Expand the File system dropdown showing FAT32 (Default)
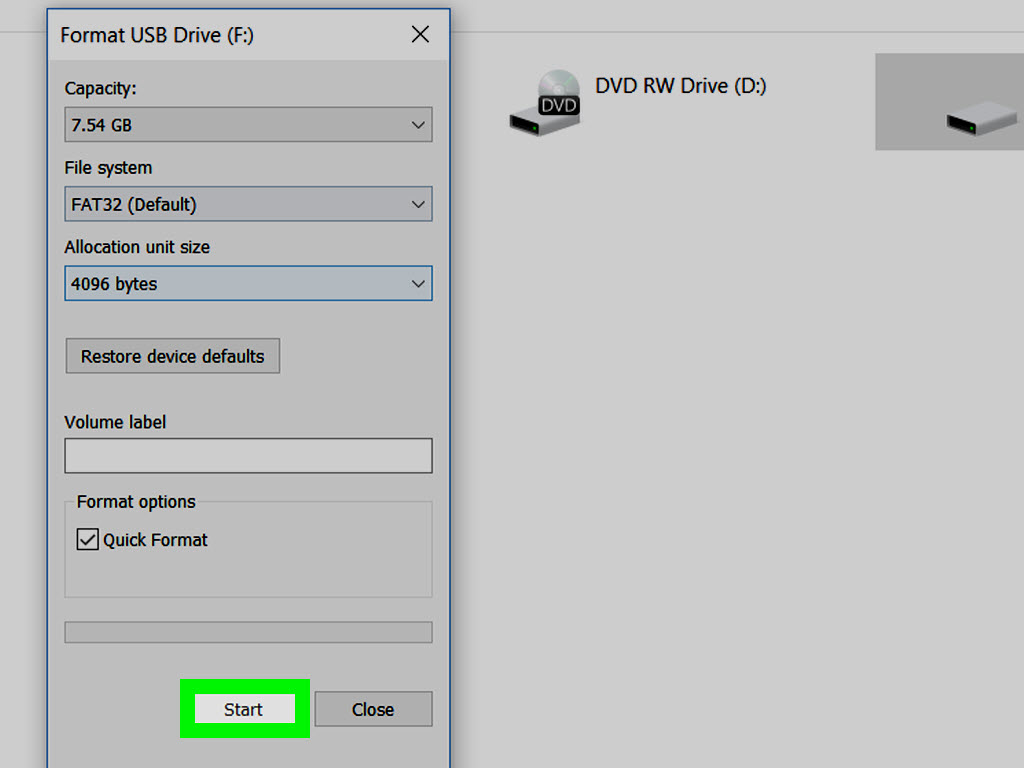 click(248, 204)
